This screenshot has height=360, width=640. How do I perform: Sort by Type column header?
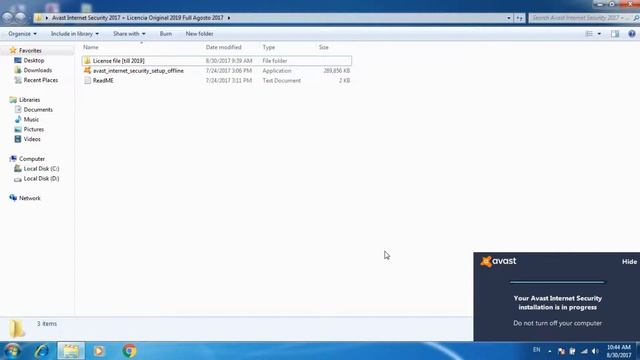(x=269, y=47)
